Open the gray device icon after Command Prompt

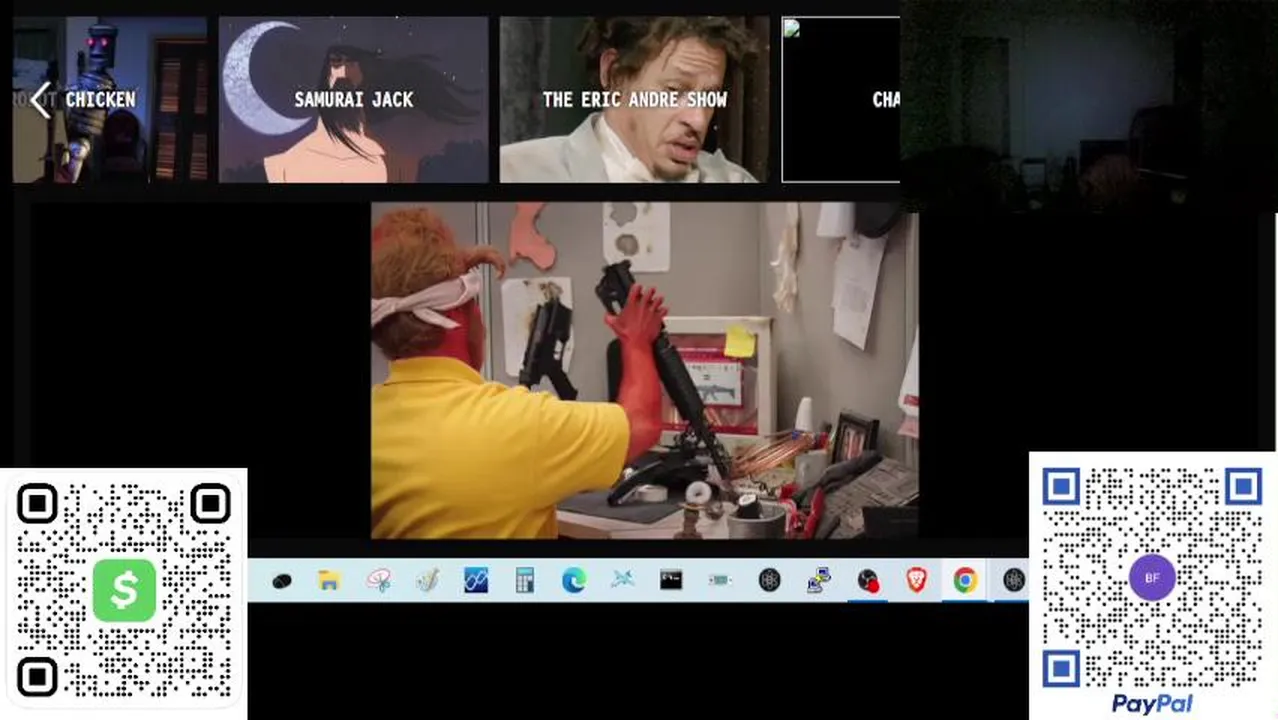[720, 580]
